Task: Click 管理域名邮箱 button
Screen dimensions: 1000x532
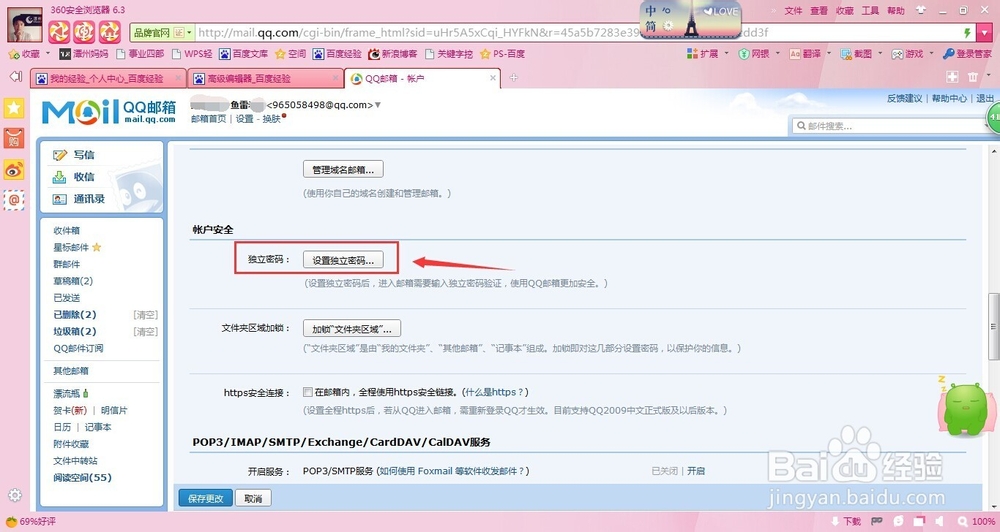Action: pos(343,170)
